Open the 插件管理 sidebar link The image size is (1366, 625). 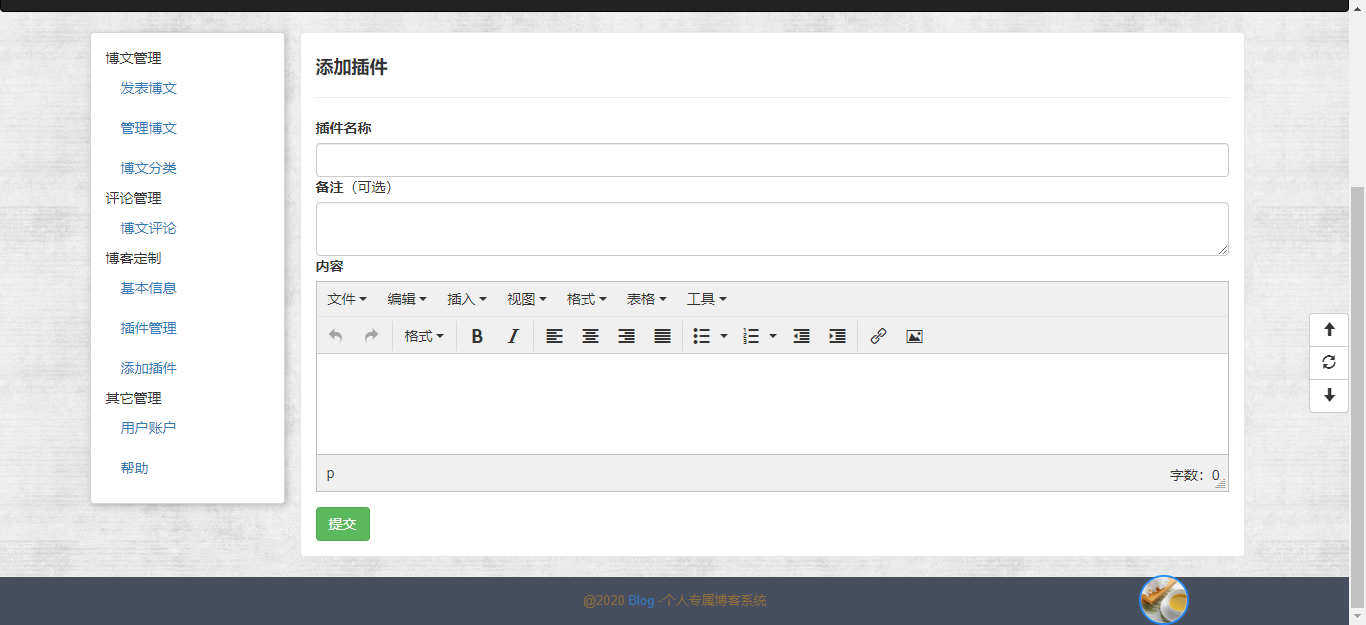click(x=147, y=328)
